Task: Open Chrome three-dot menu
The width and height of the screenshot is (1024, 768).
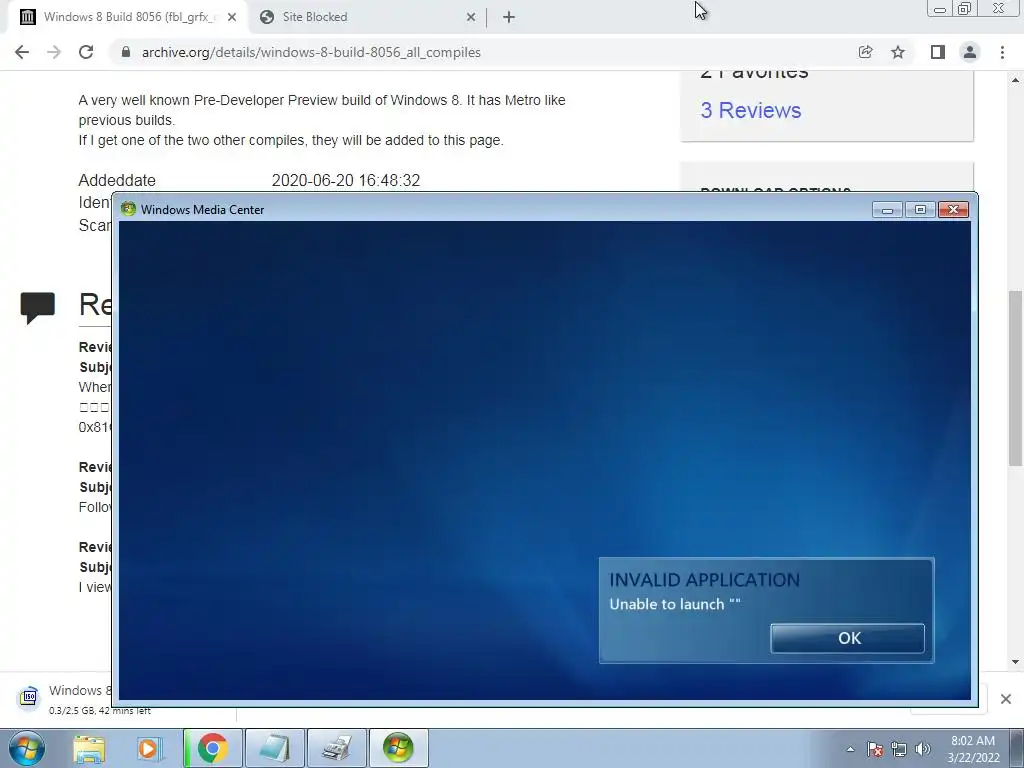Action: [x=1002, y=52]
